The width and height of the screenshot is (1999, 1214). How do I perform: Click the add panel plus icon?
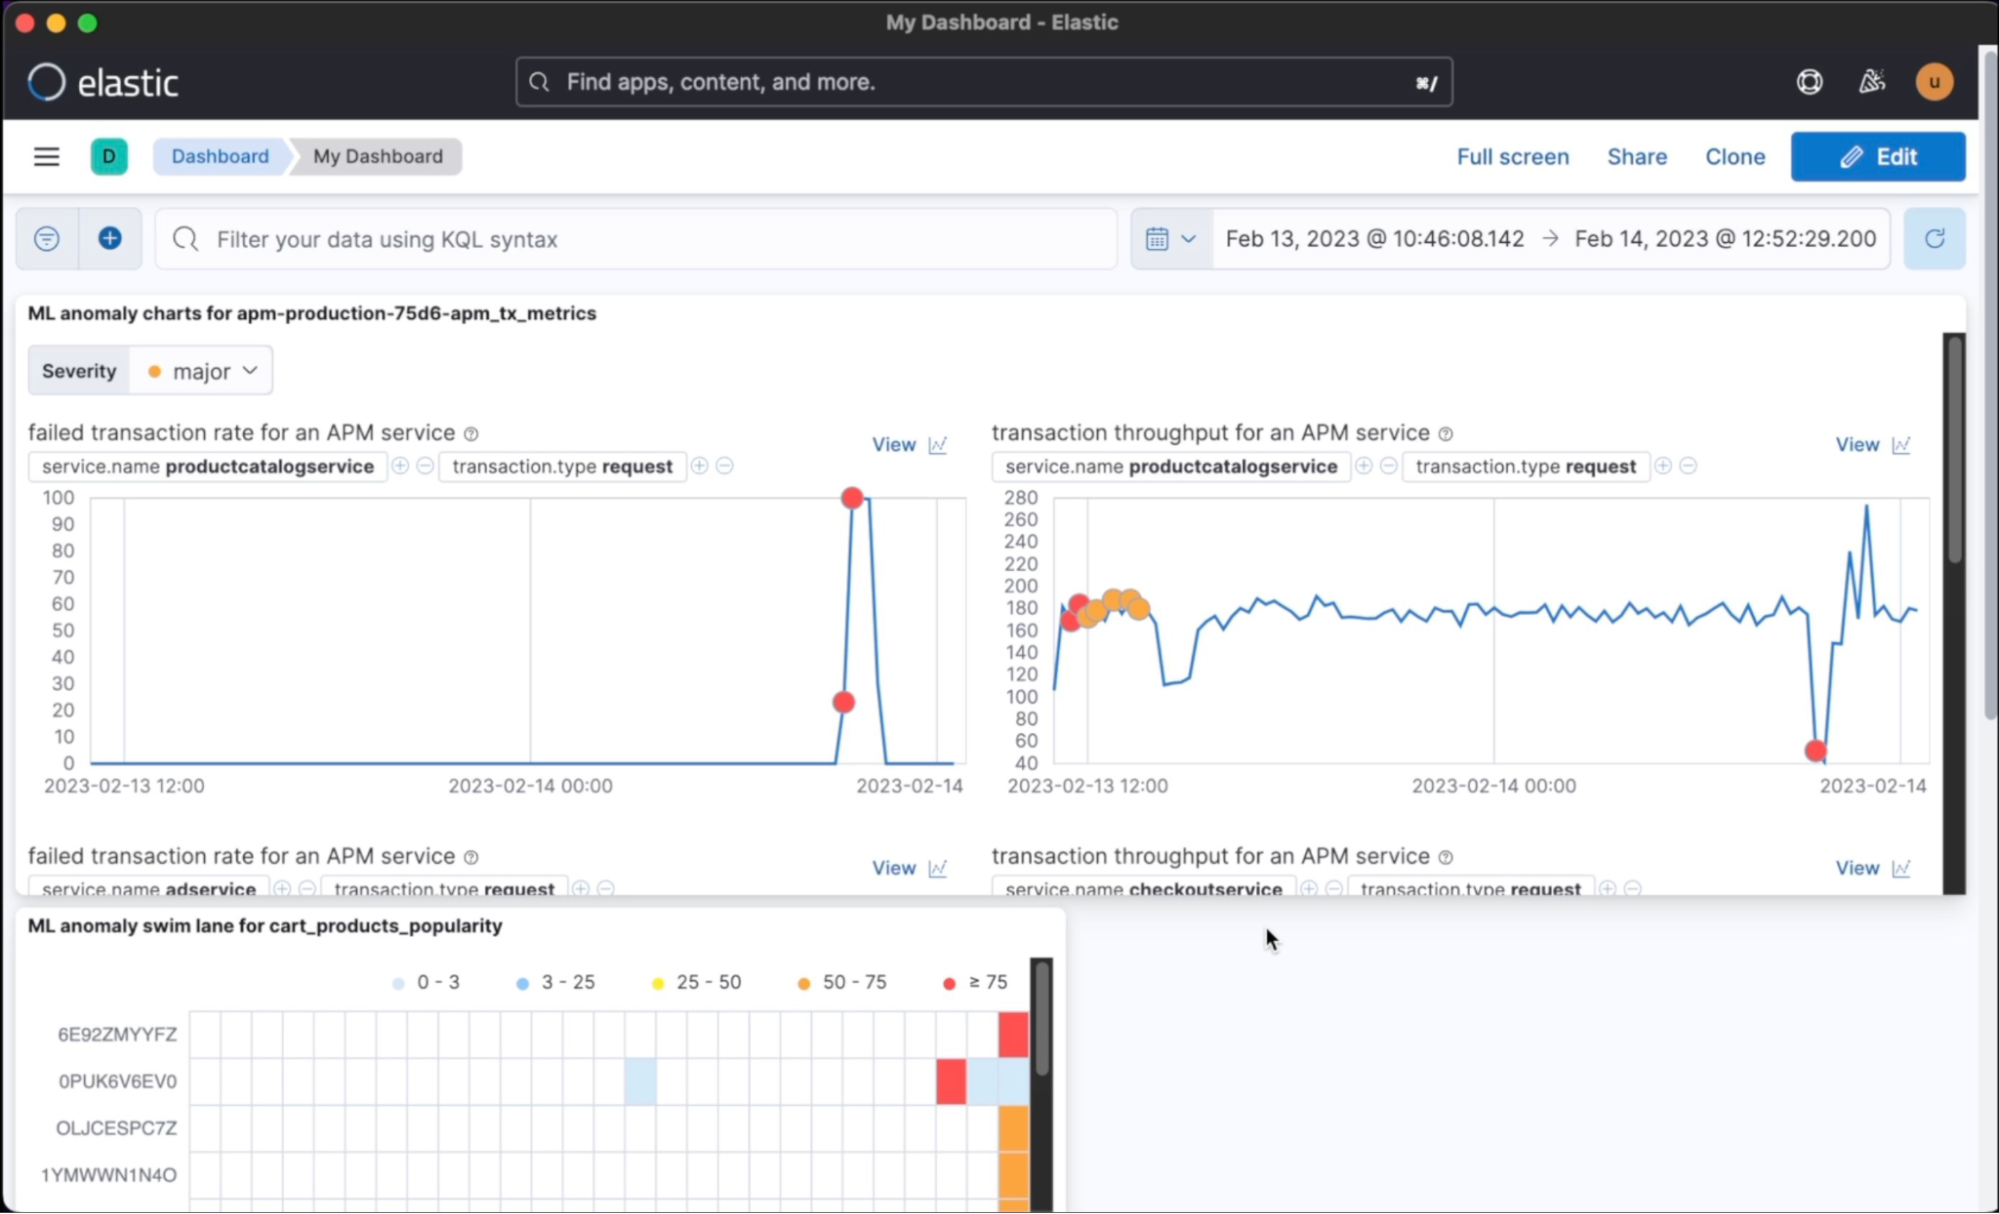110,239
